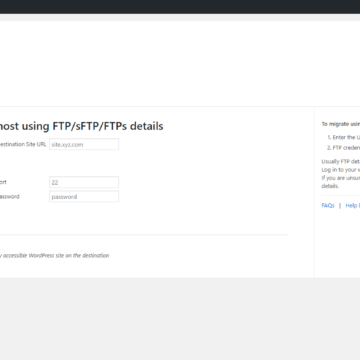Screen dimensions: 360x360
Task: Click the FTP/sFTP/FTPs details heading
Action: coord(81,126)
